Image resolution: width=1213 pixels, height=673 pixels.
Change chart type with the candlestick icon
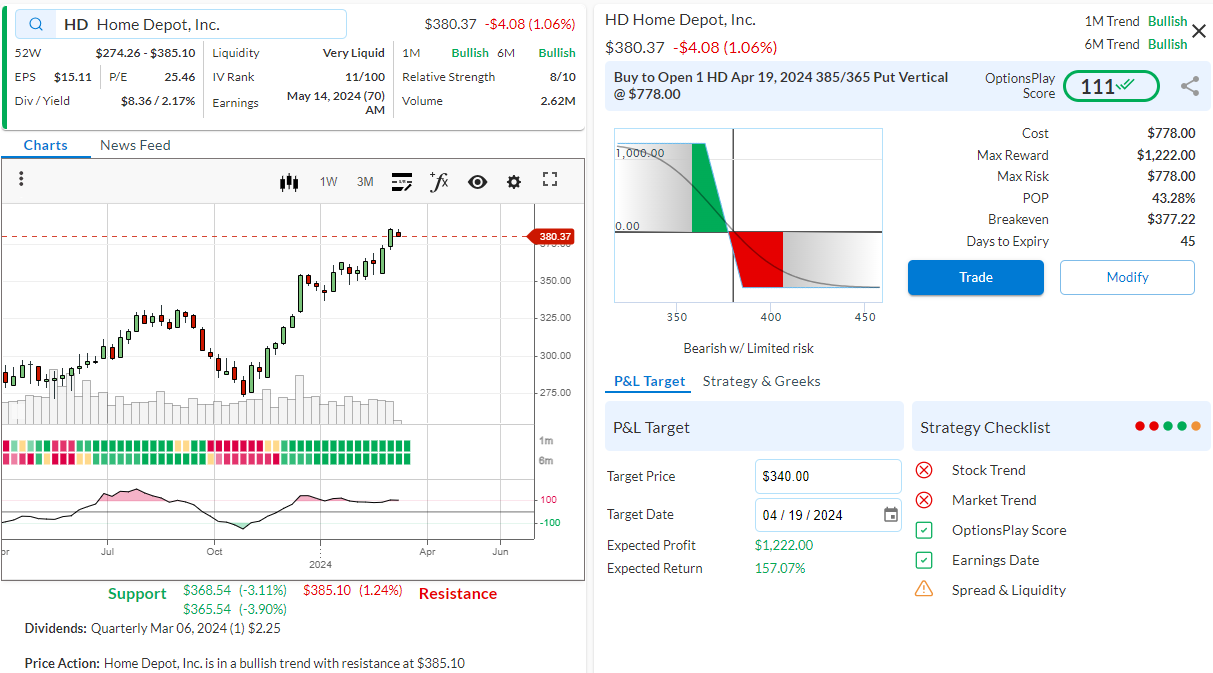290,182
